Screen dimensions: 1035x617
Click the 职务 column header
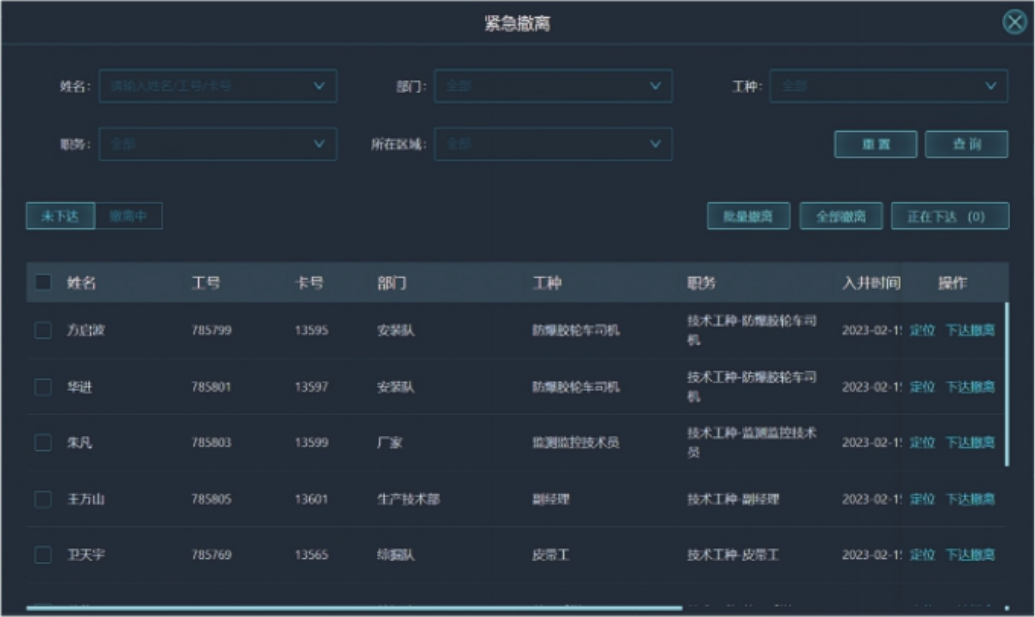tap(701, 282)
